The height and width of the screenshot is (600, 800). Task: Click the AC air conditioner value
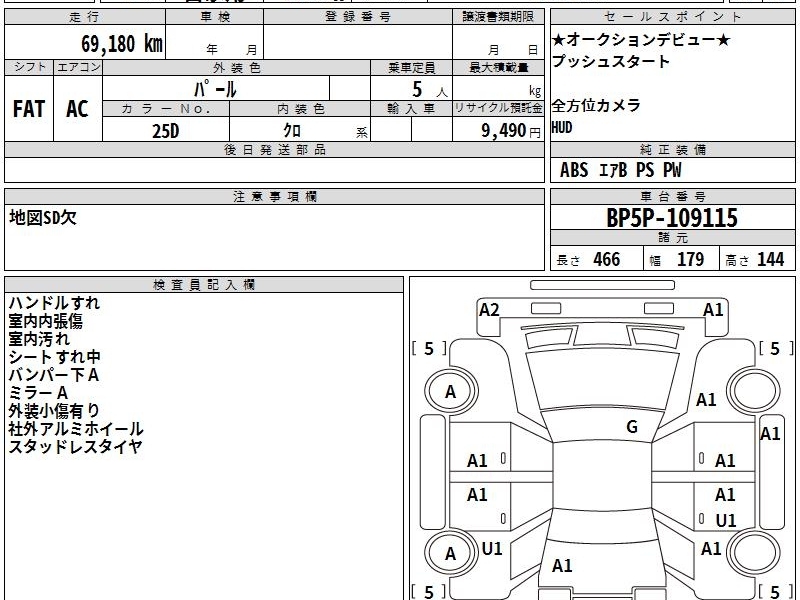point(77,109)
